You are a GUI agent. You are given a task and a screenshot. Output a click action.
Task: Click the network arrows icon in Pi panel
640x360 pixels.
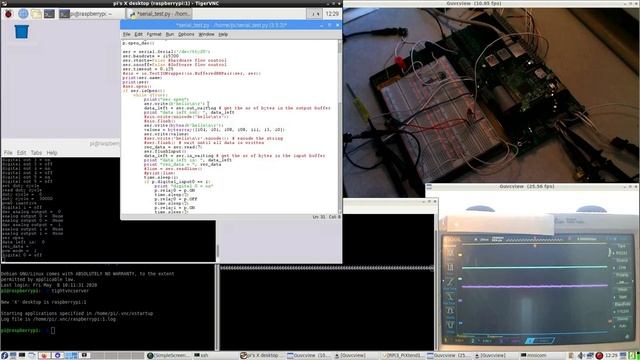click(314, 14)
